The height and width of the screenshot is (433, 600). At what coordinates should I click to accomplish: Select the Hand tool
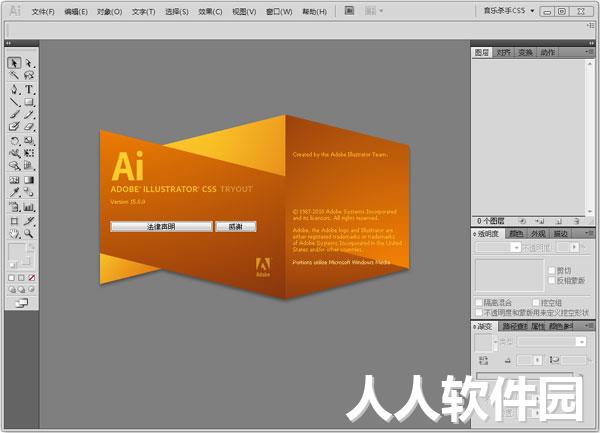pyautogui.click(x=14, y=233)
